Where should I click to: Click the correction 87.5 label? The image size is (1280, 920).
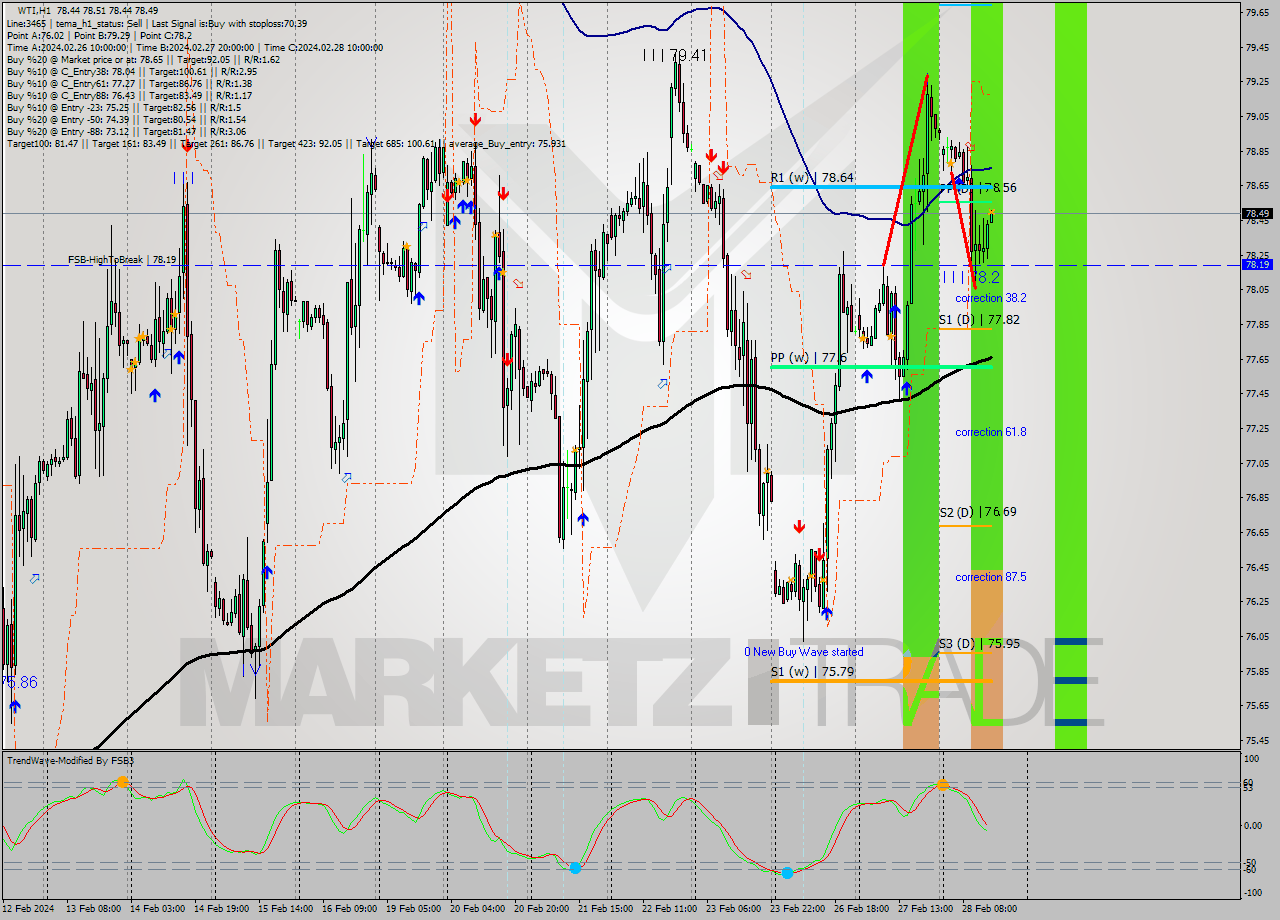pos(990,577)
